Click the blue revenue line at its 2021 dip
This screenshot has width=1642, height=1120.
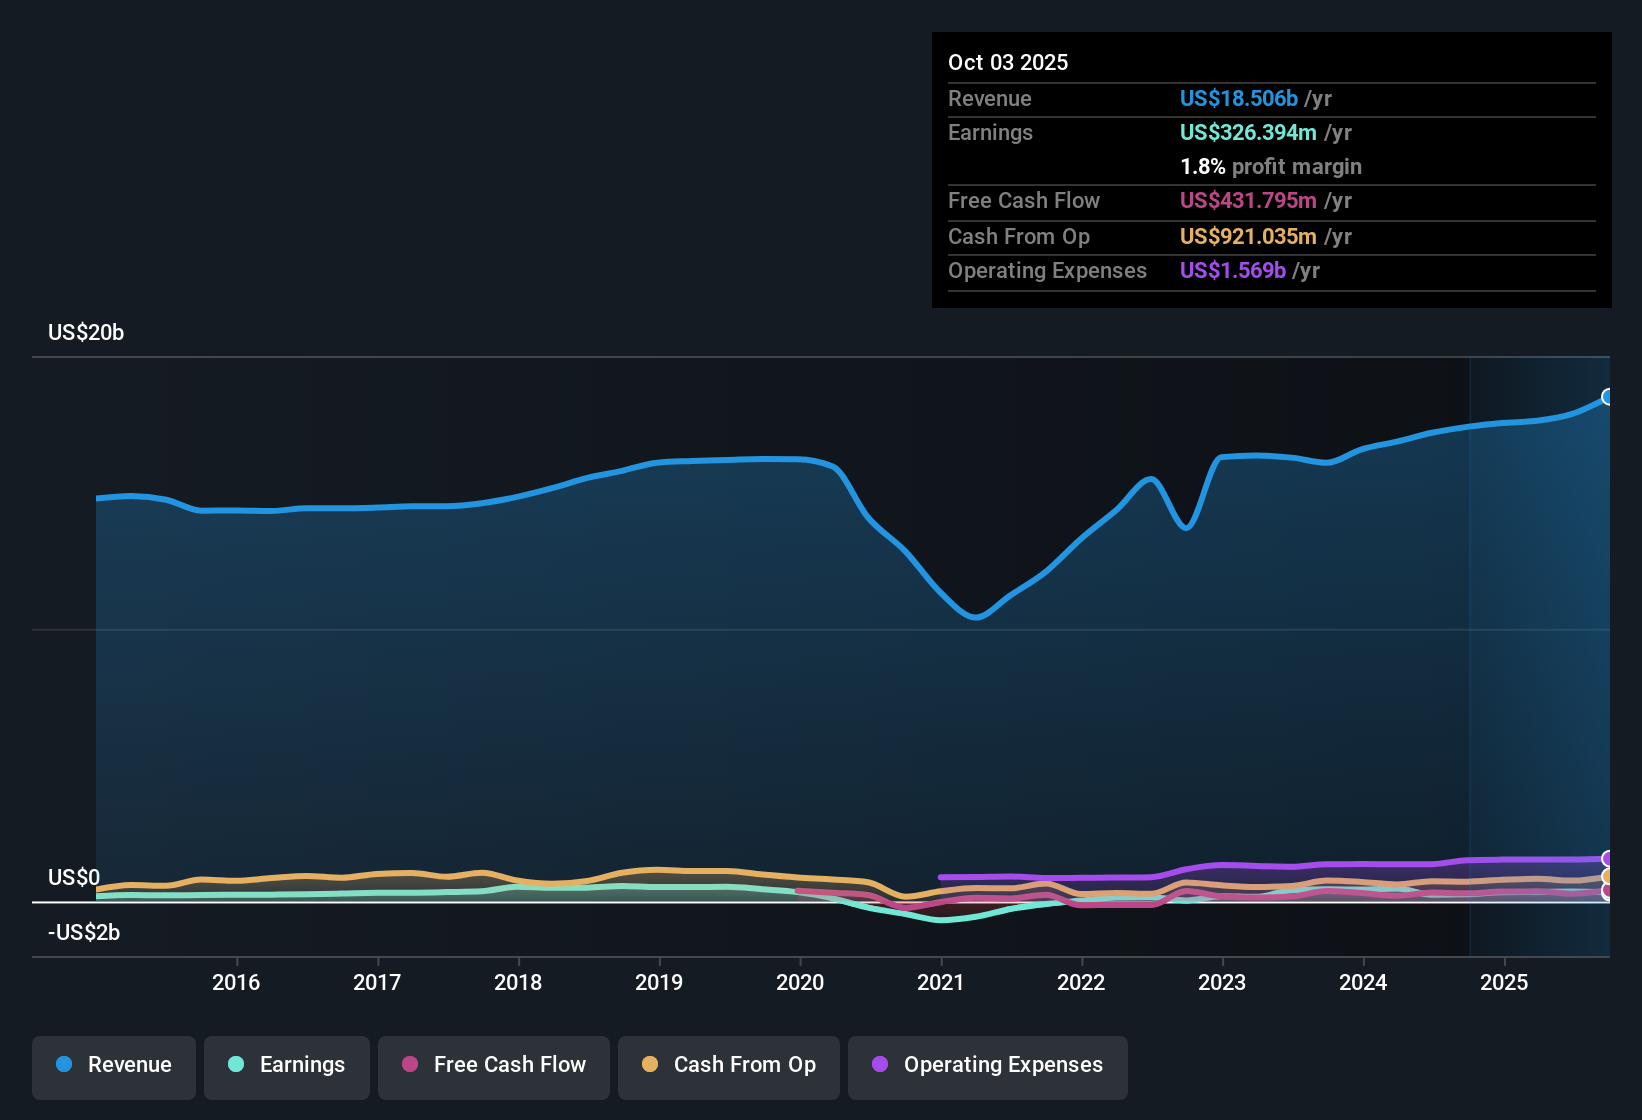(x=975, y=617)
